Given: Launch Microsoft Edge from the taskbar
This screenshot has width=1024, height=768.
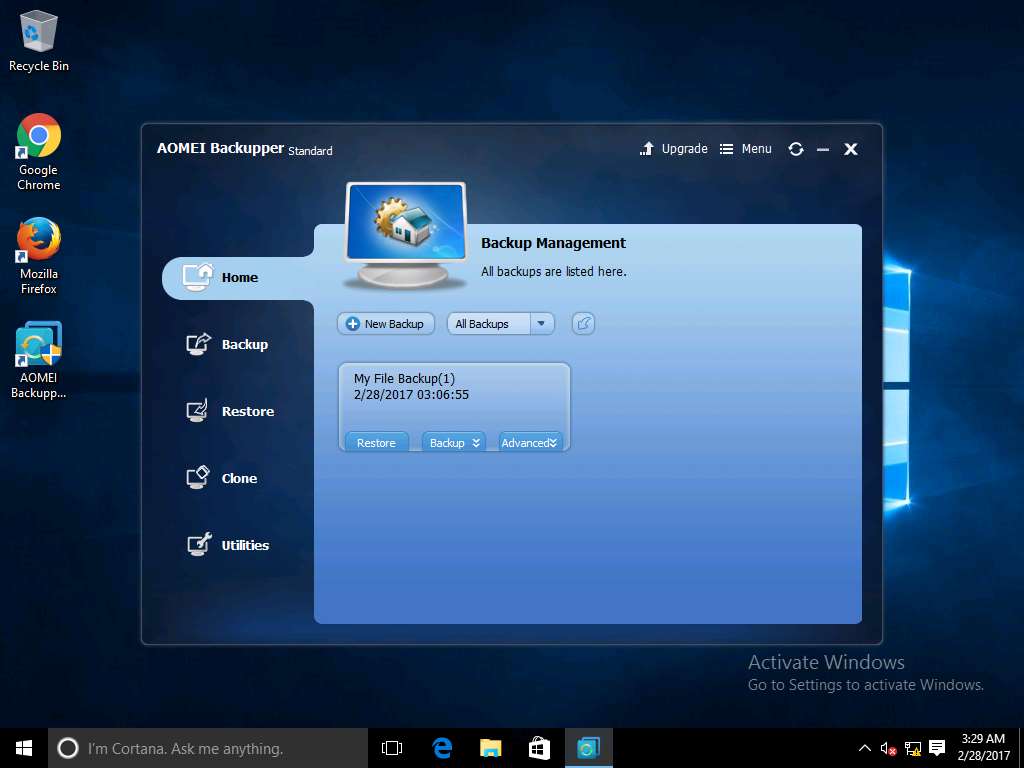Looking at the screenshot, I should point(442,748).
